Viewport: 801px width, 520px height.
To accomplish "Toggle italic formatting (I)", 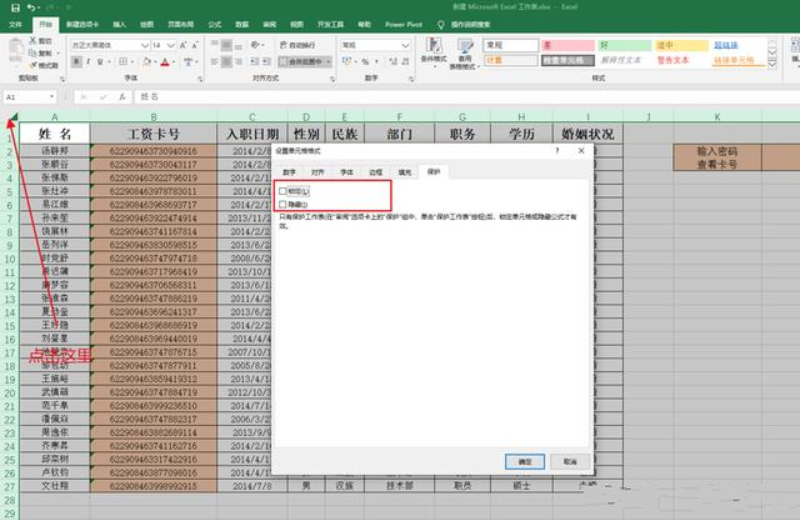I will (x=88, y=62).
